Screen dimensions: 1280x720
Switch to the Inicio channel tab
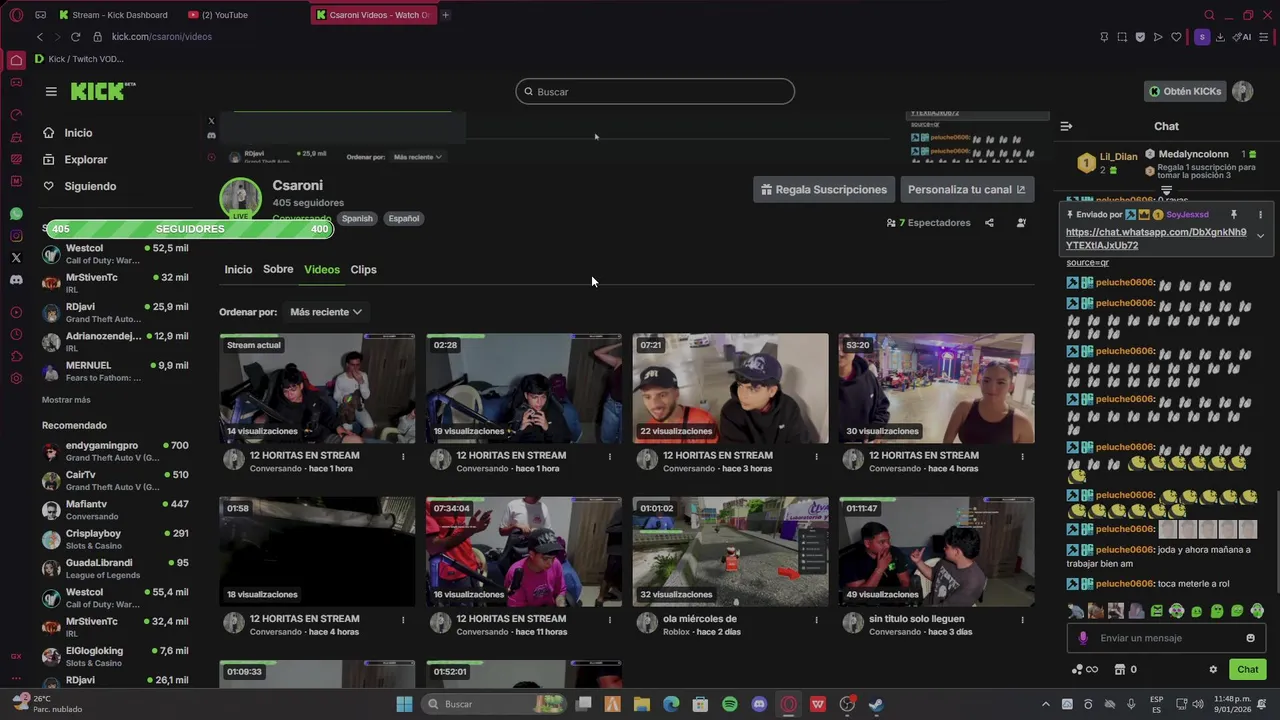coord(238,270)
